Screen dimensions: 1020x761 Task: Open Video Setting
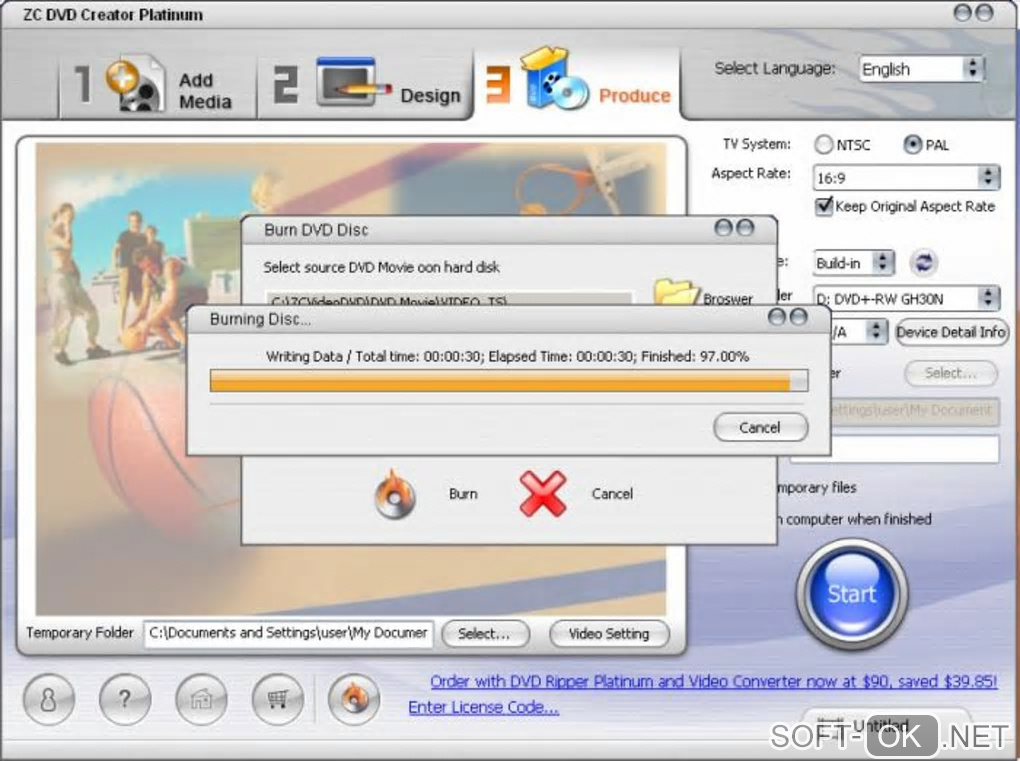[609, 634]
